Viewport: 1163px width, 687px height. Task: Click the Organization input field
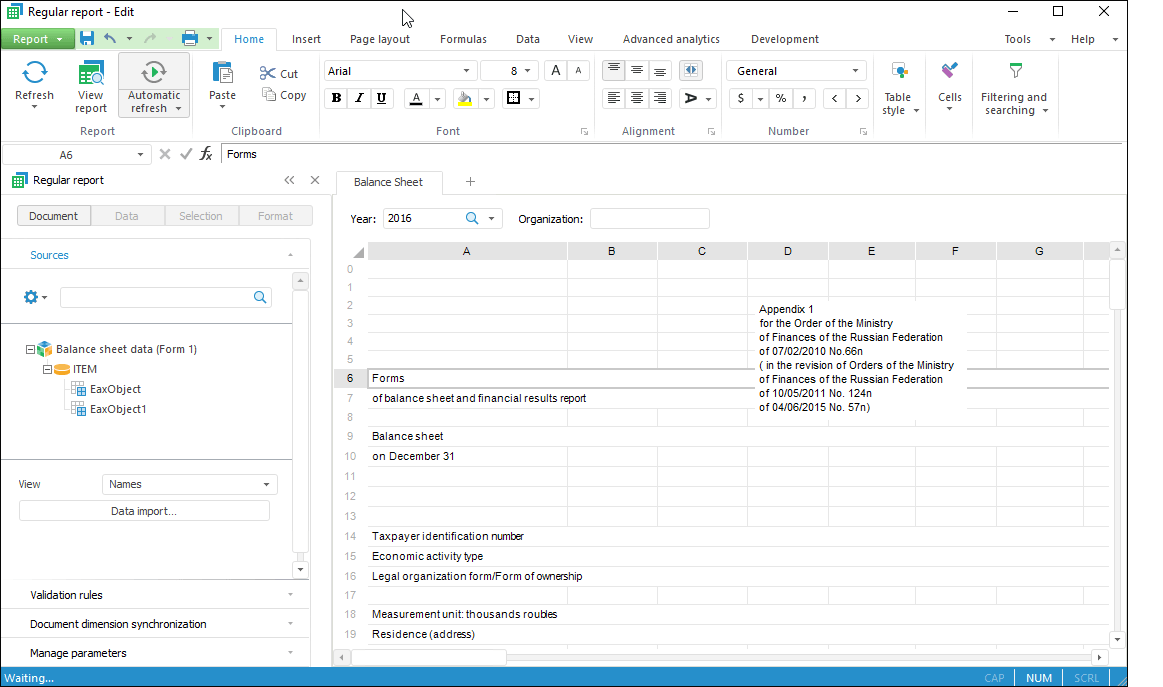[x=649, y=219]
